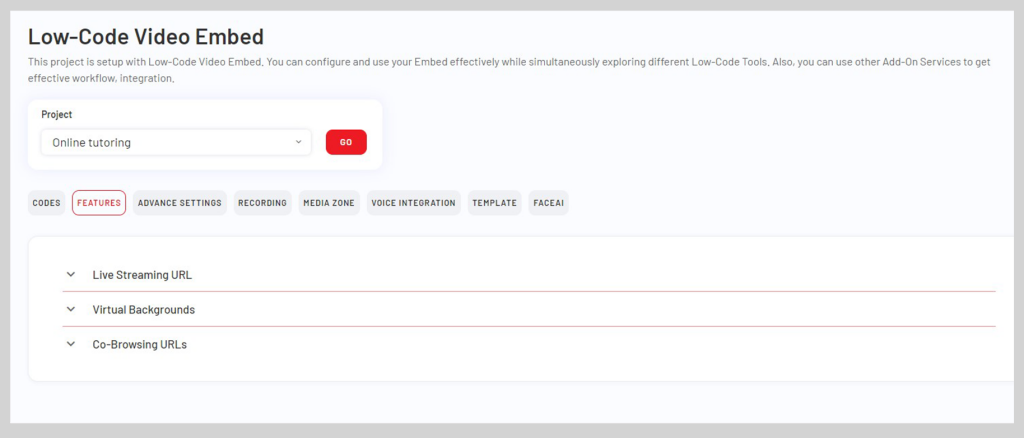The height and width of the screenshot is (438, 1024).
Task: Click the Co-Browsing URLs label
Action: [140, 345]
